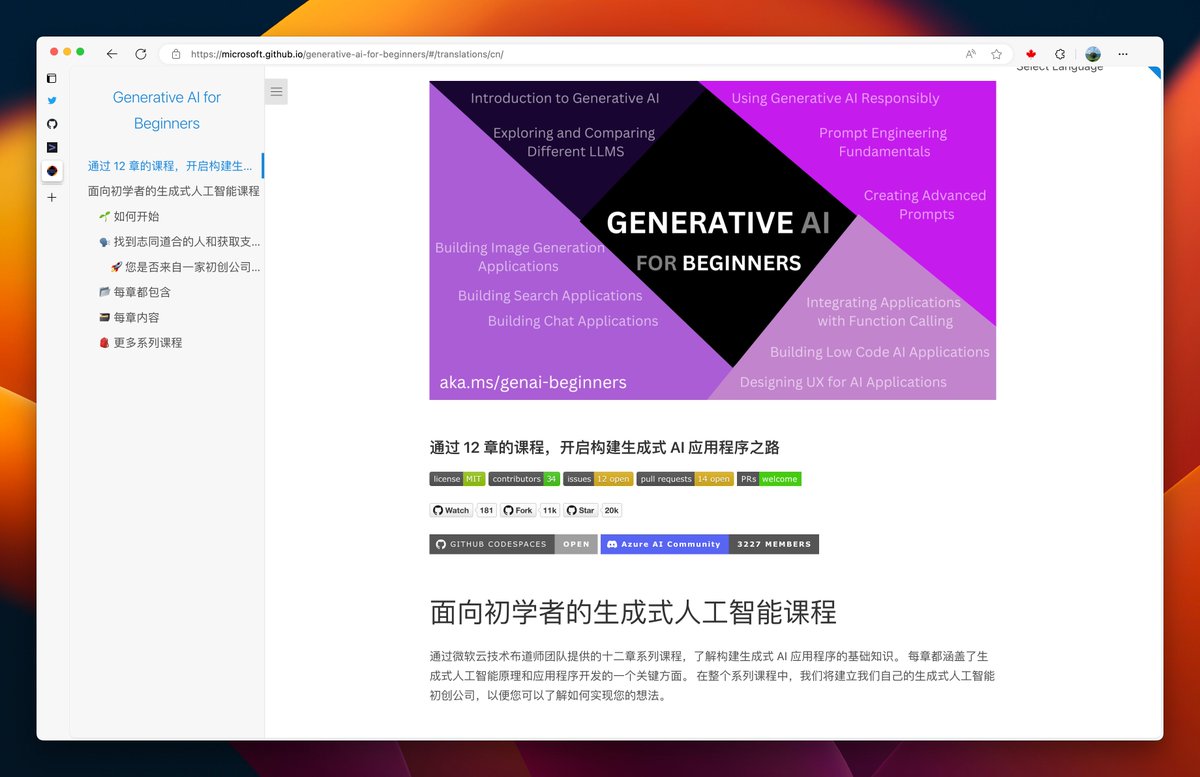This screenshot has width=1200, height=777.
Task: Bookmark this page with the star icon
Action: (996, 54)
